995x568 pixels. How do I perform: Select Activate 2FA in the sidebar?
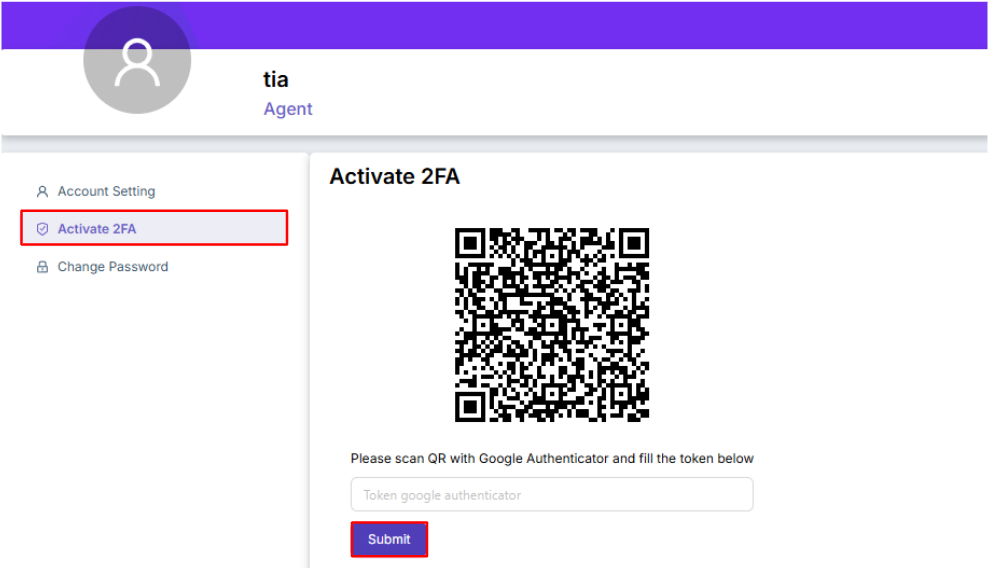[97, 229]
